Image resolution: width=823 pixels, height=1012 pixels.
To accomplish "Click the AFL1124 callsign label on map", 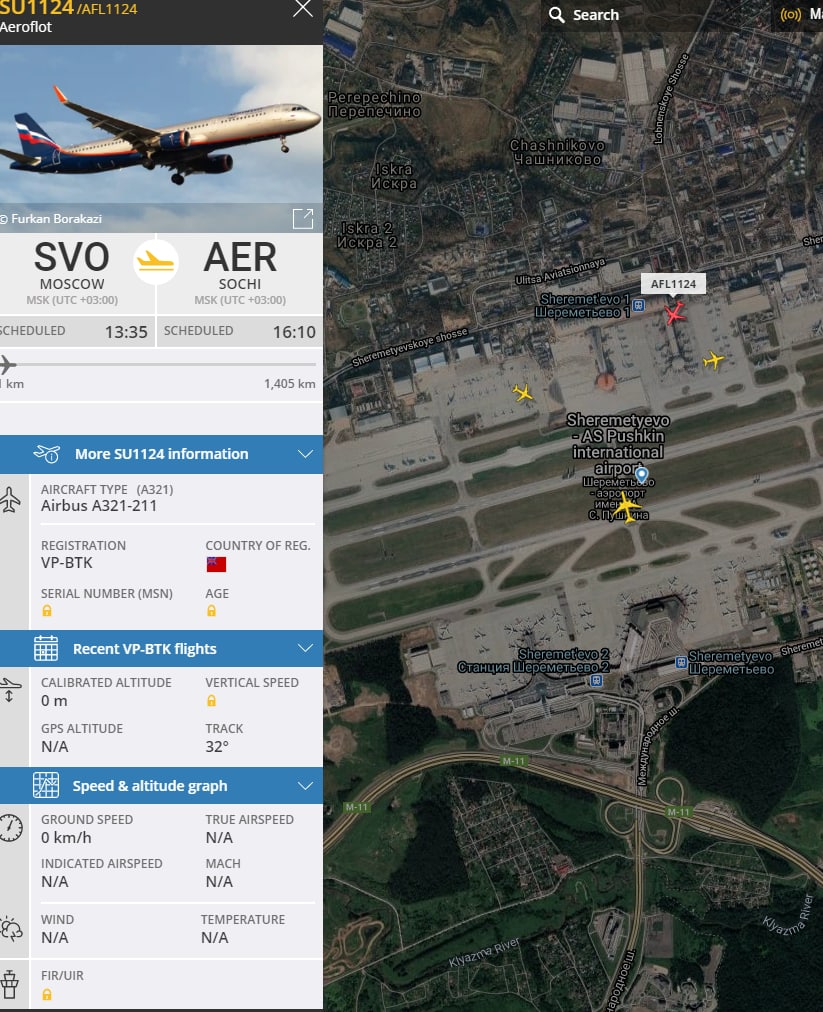I will (673, 284).
